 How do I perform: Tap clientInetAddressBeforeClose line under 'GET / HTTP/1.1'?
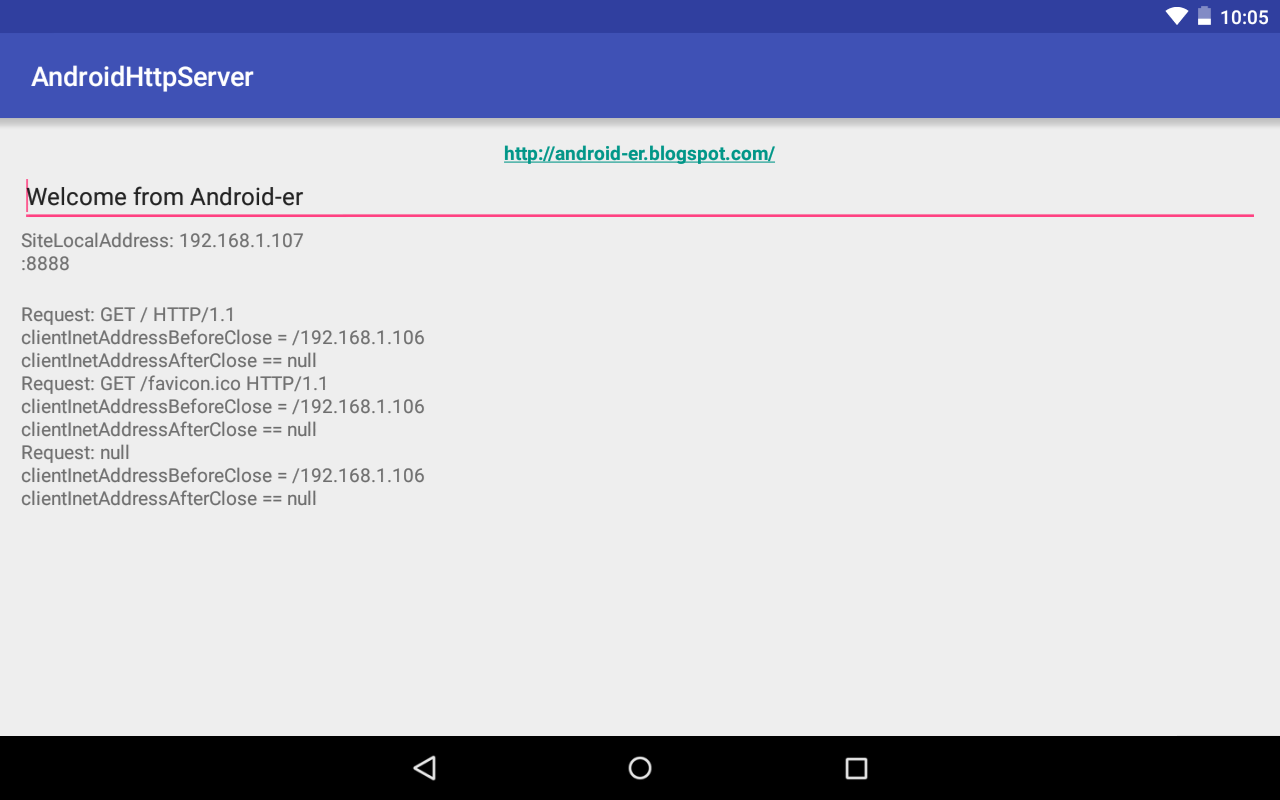click(x=223, y=338)
